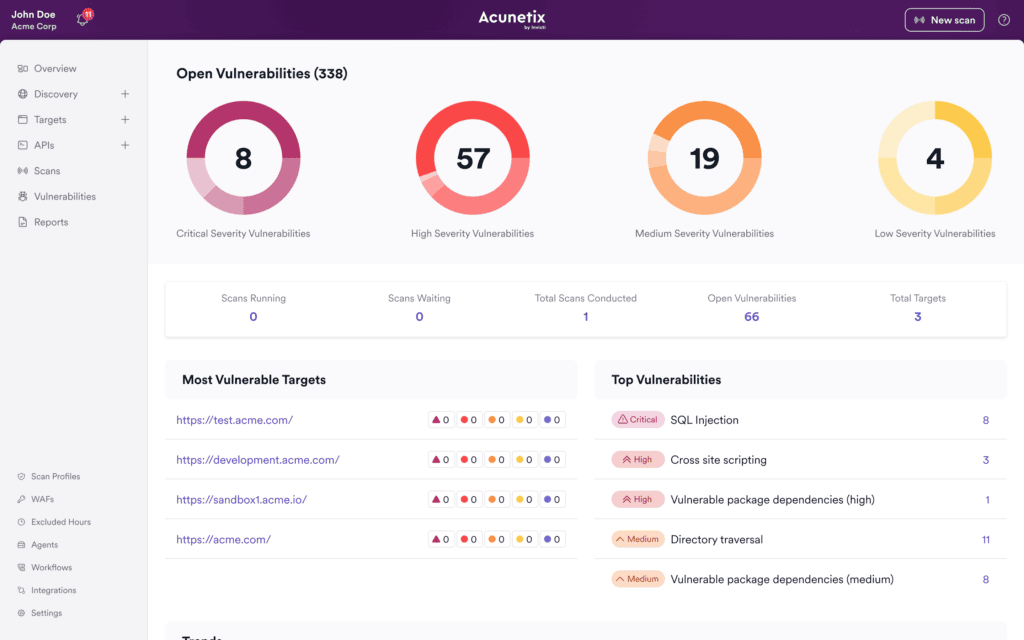Viewport: 1024px width, 640px height.
Task: Open the Vulnerabilities page
Action: tap(65, 197)
